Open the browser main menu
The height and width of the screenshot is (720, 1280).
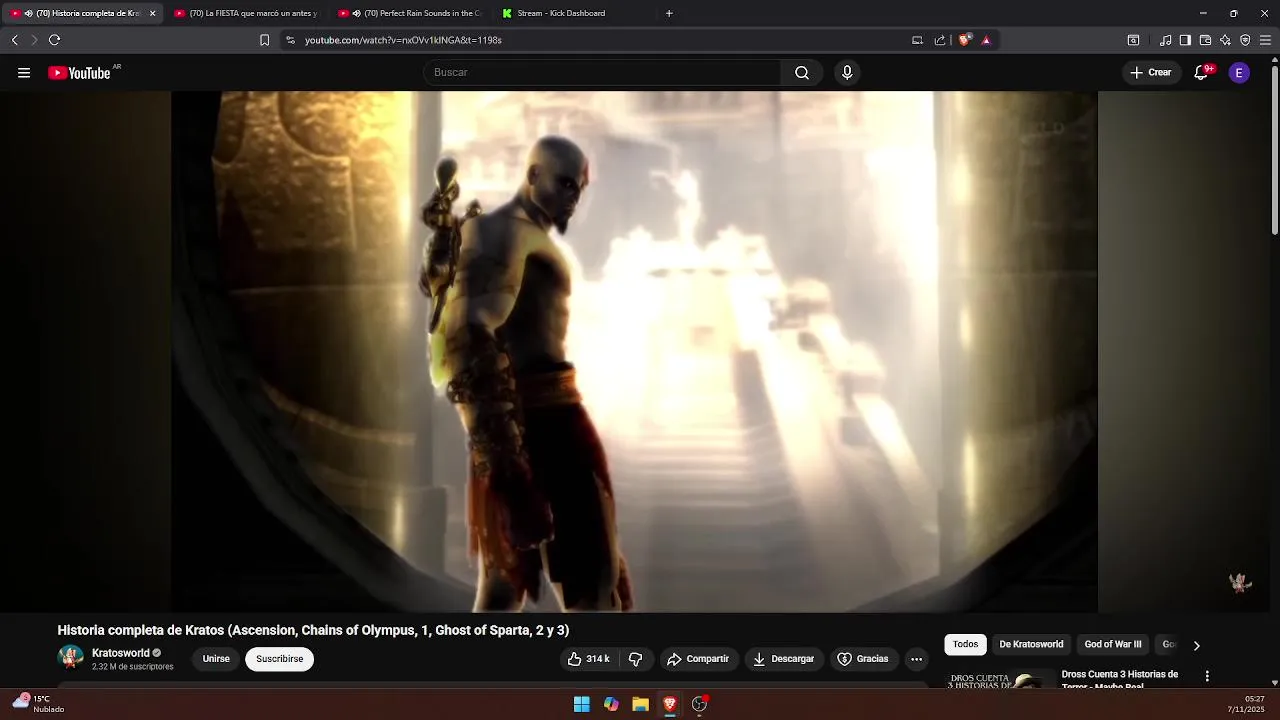point(1265,40)
